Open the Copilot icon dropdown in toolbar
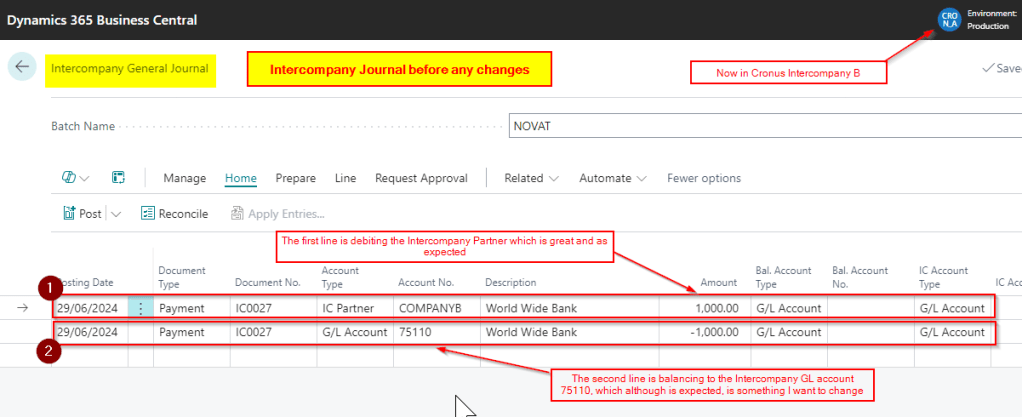 point(75,178)
